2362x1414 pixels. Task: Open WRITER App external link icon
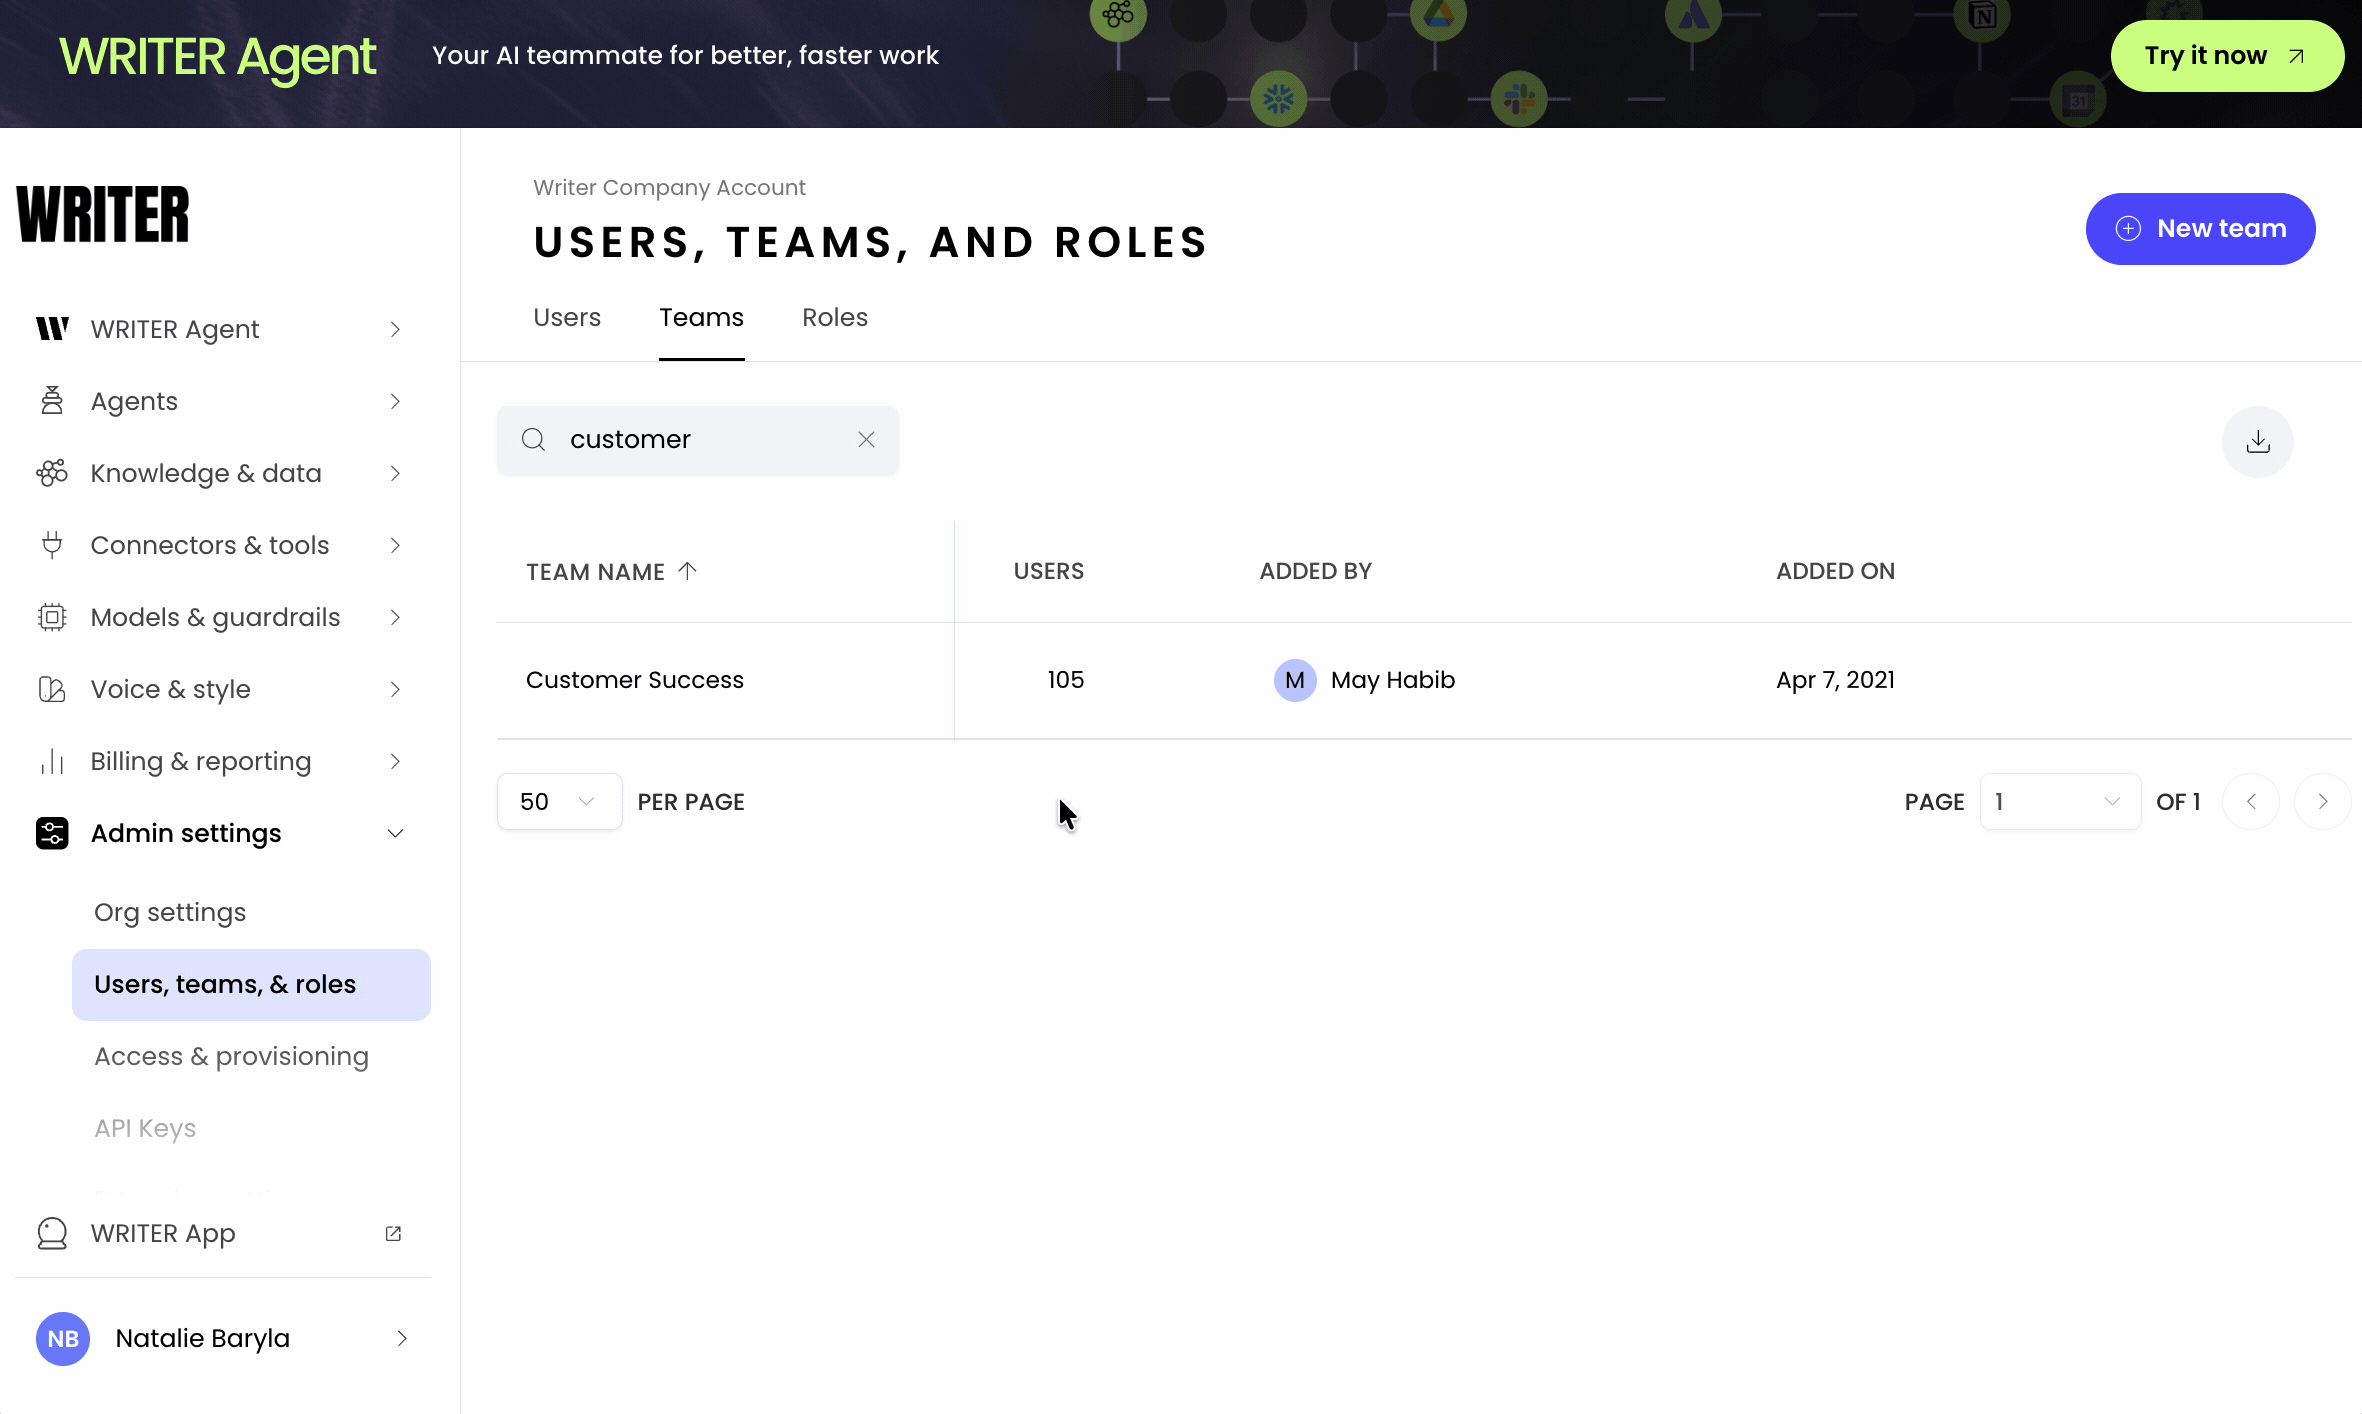click(x=393, y=1233)
